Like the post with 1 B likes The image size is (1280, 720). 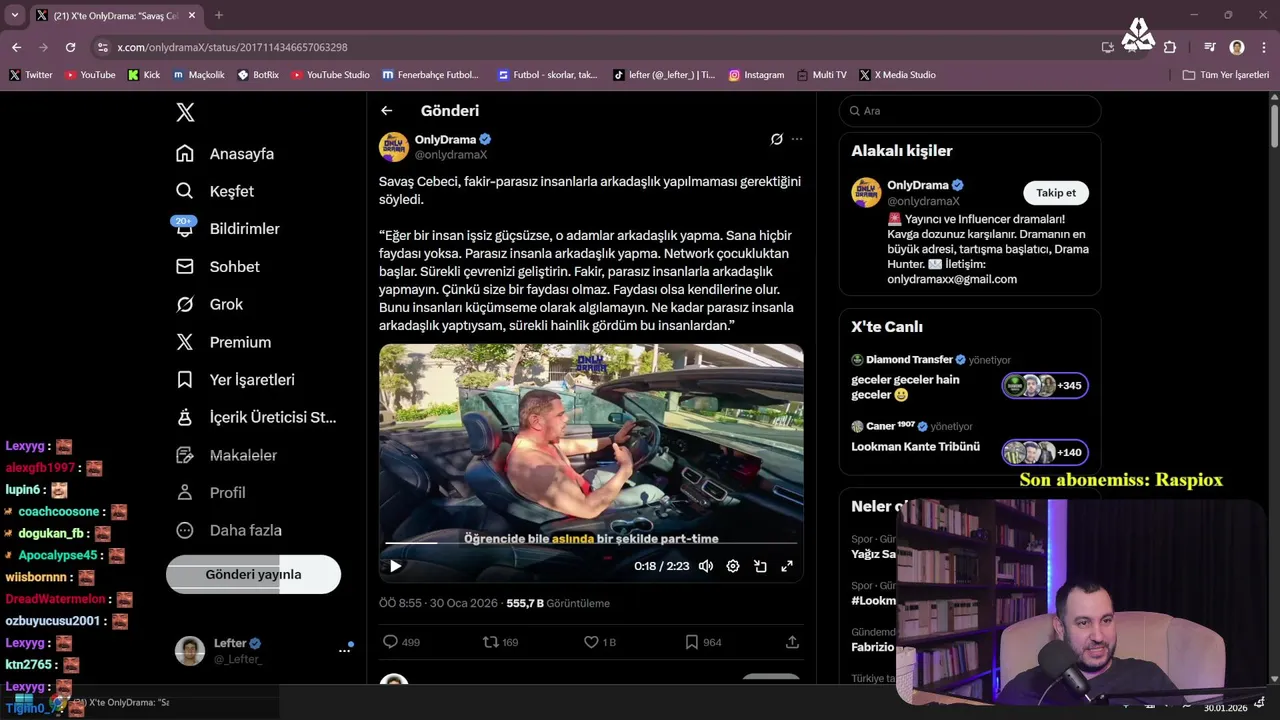click(x=591, y=642)
